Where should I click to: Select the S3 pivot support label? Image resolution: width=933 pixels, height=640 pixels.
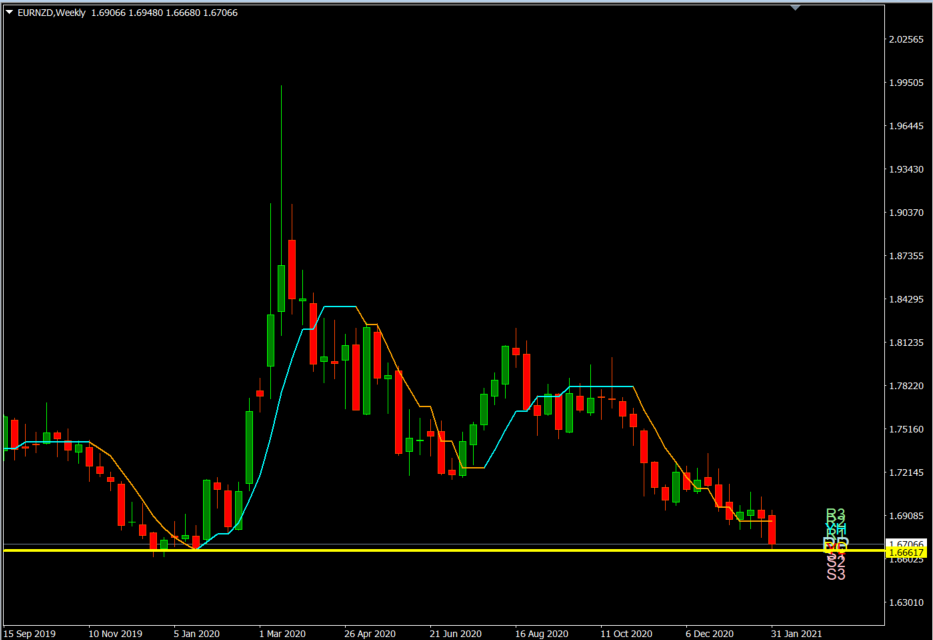[835, 573]
